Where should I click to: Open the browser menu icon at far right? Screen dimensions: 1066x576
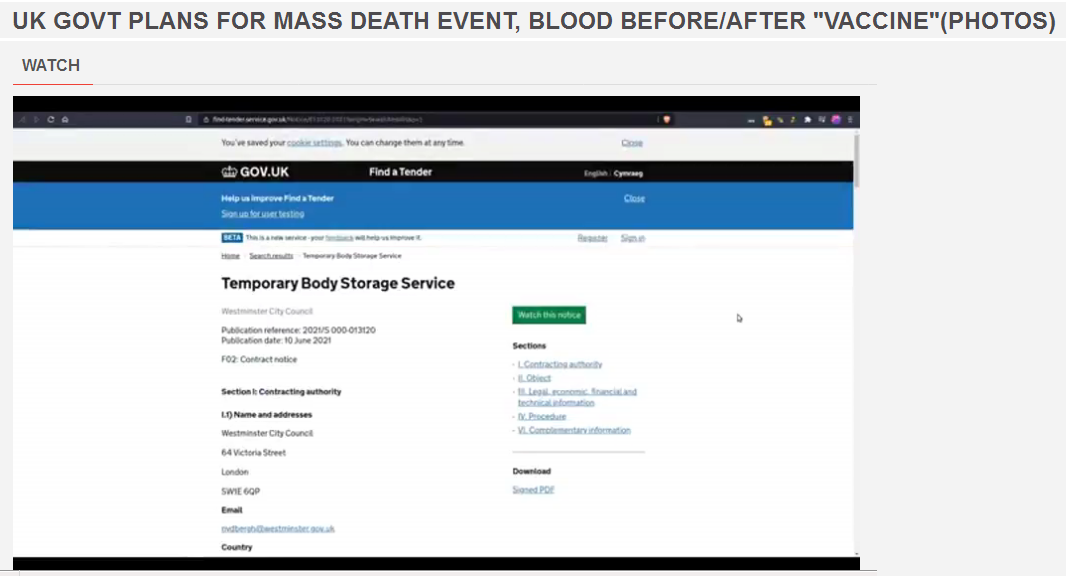pyautogui.click(x=850, y=119)
